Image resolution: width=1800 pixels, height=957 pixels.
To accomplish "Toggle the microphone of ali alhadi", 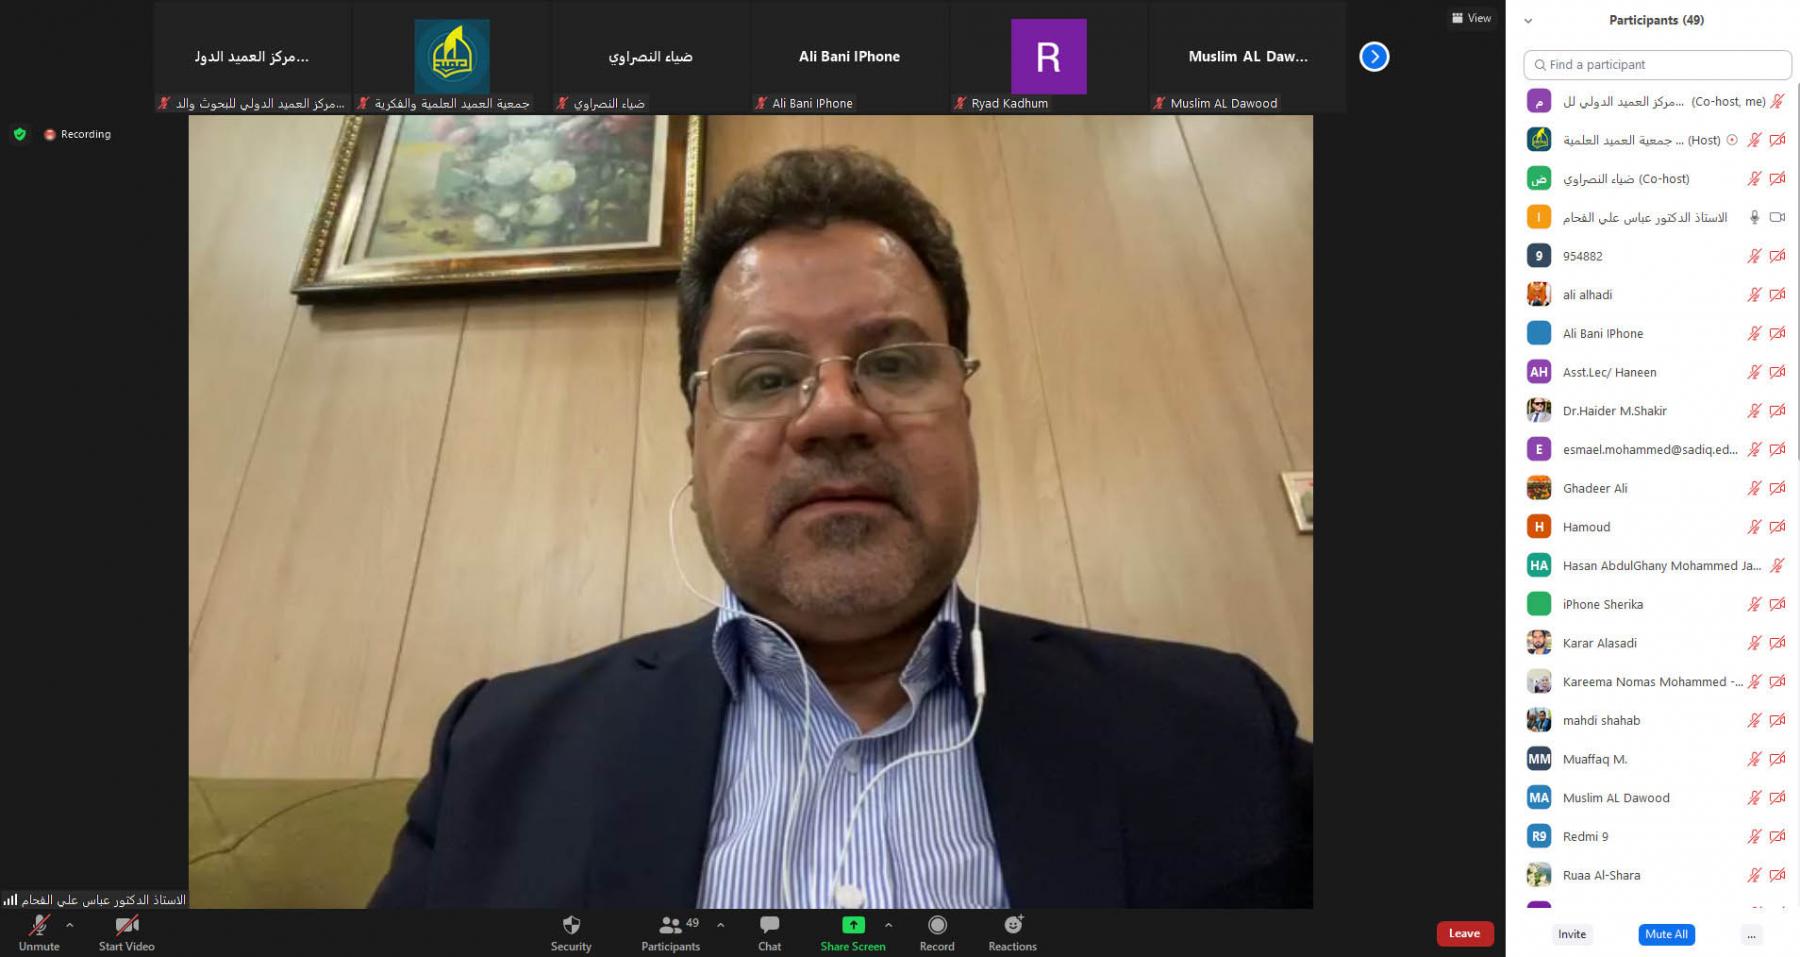I will pyautogui.click(x=1754, y=295).
